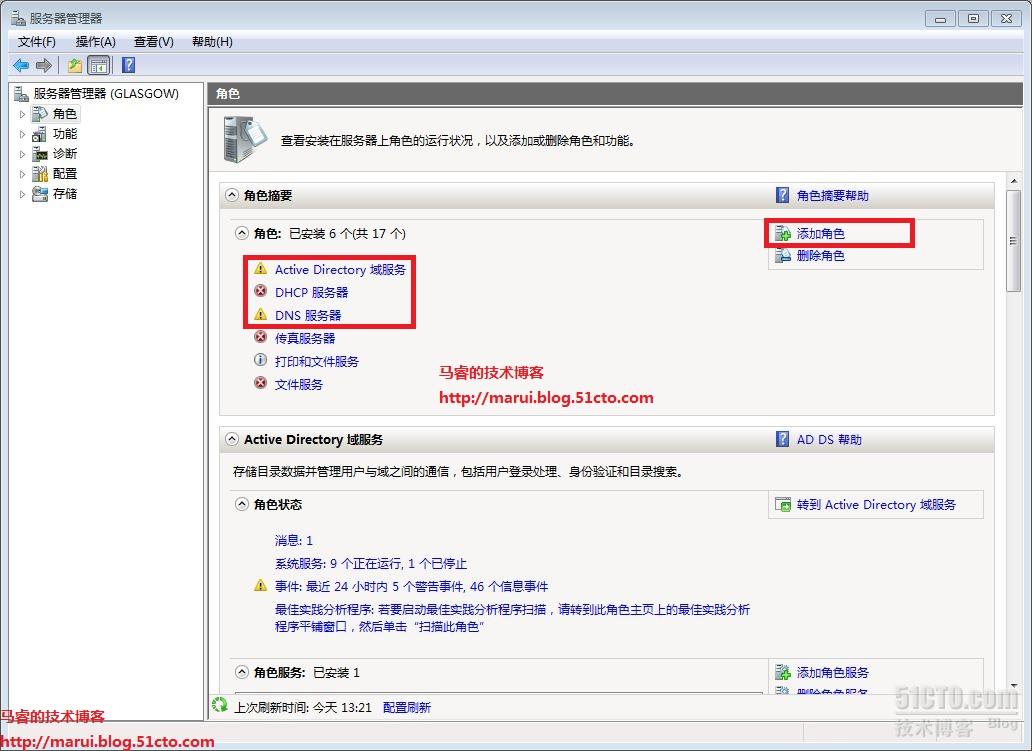1032x751 pixels.
Task: Collapse the 角色摘要 section
Action: coord(232,195)
